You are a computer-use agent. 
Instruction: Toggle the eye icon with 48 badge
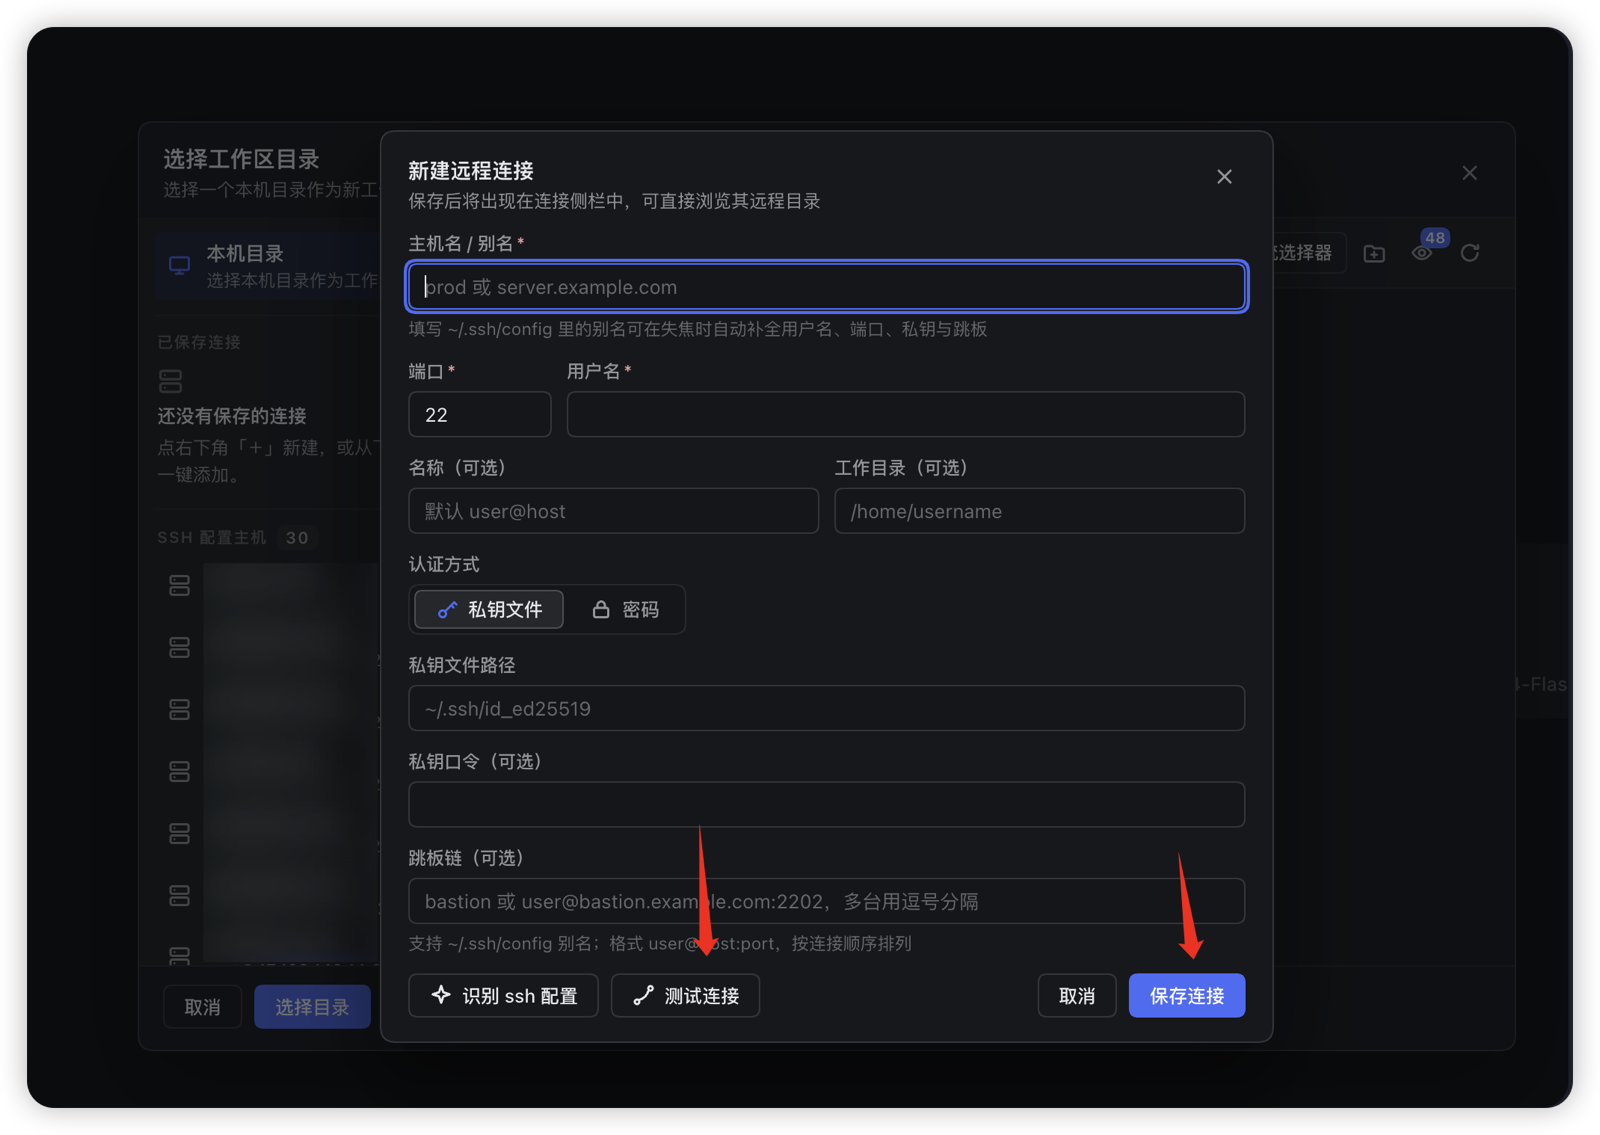pyautogui.click(x=1422, y=253)
